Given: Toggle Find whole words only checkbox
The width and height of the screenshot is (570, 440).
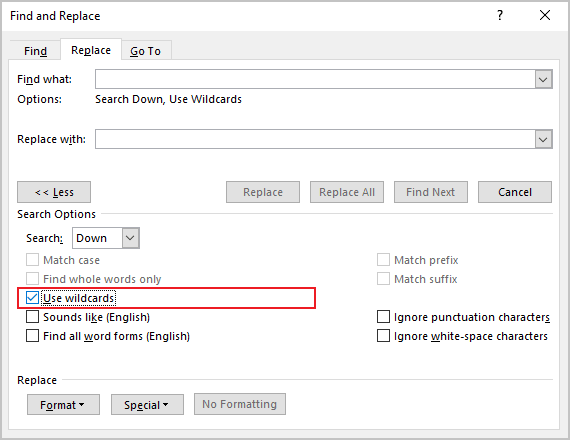Looking at the screenshot, I should coord(32,279).
